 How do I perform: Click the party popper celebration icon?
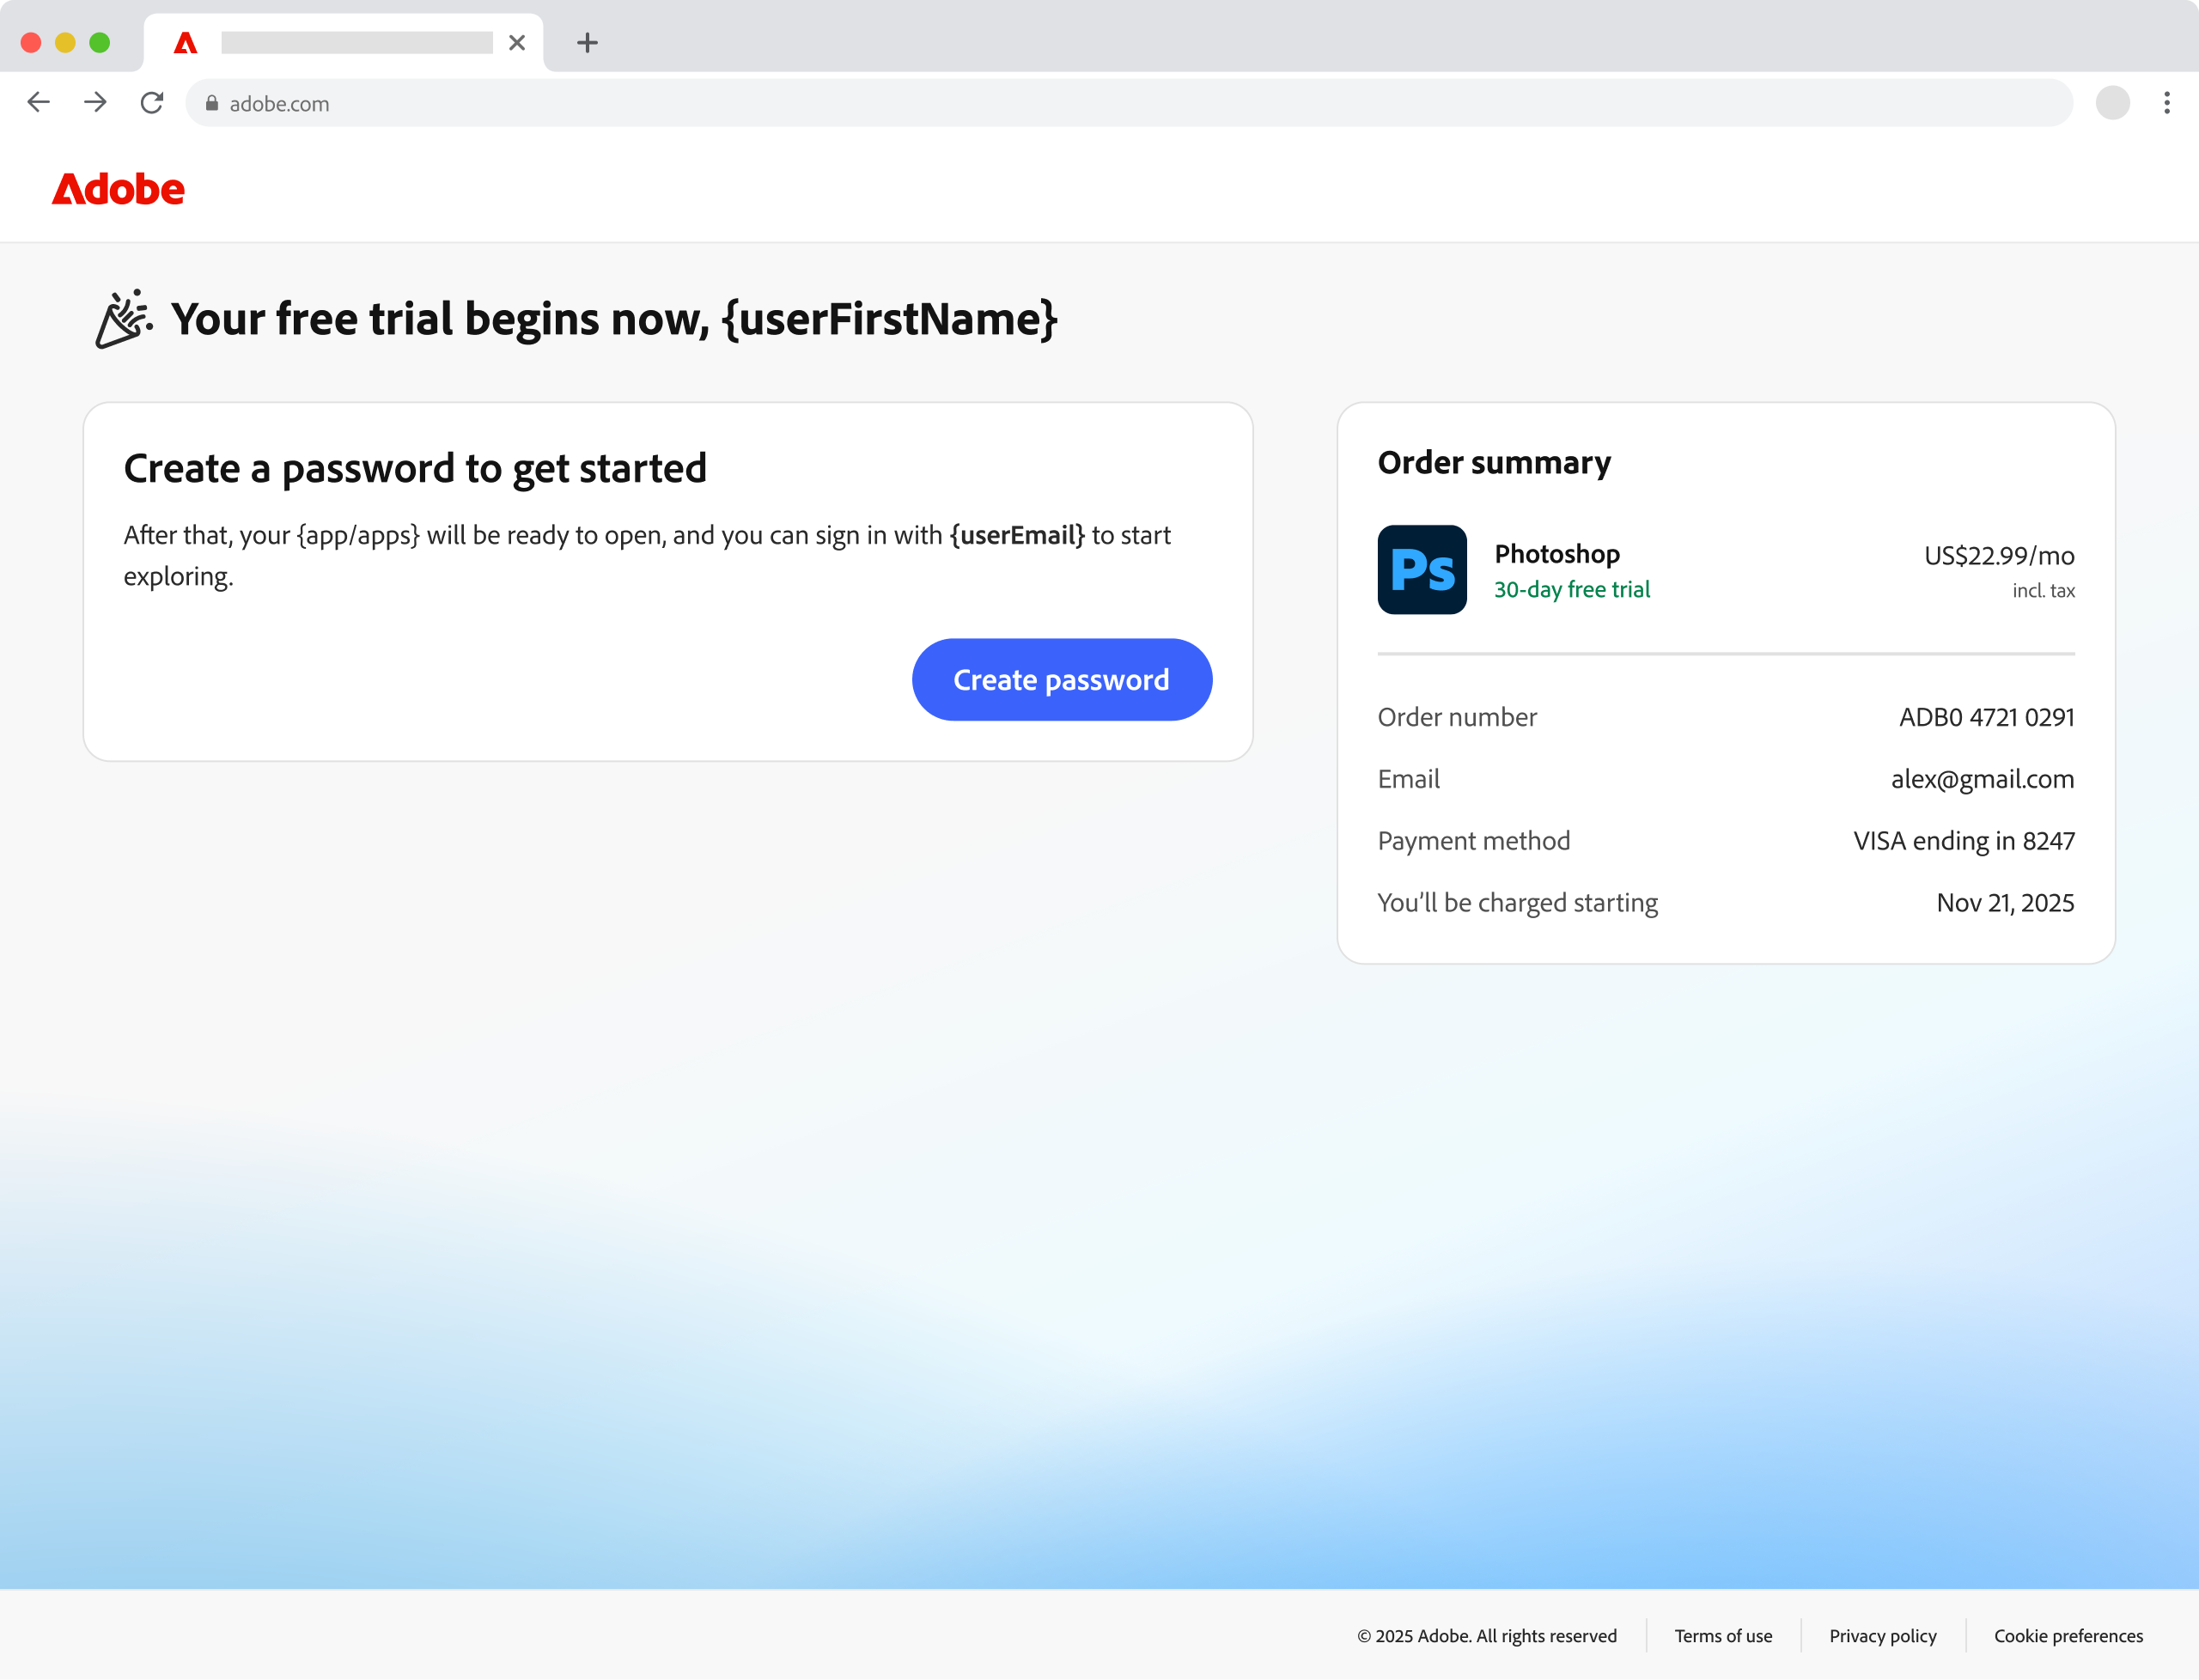pyautogui.click(x=124, y=319)
